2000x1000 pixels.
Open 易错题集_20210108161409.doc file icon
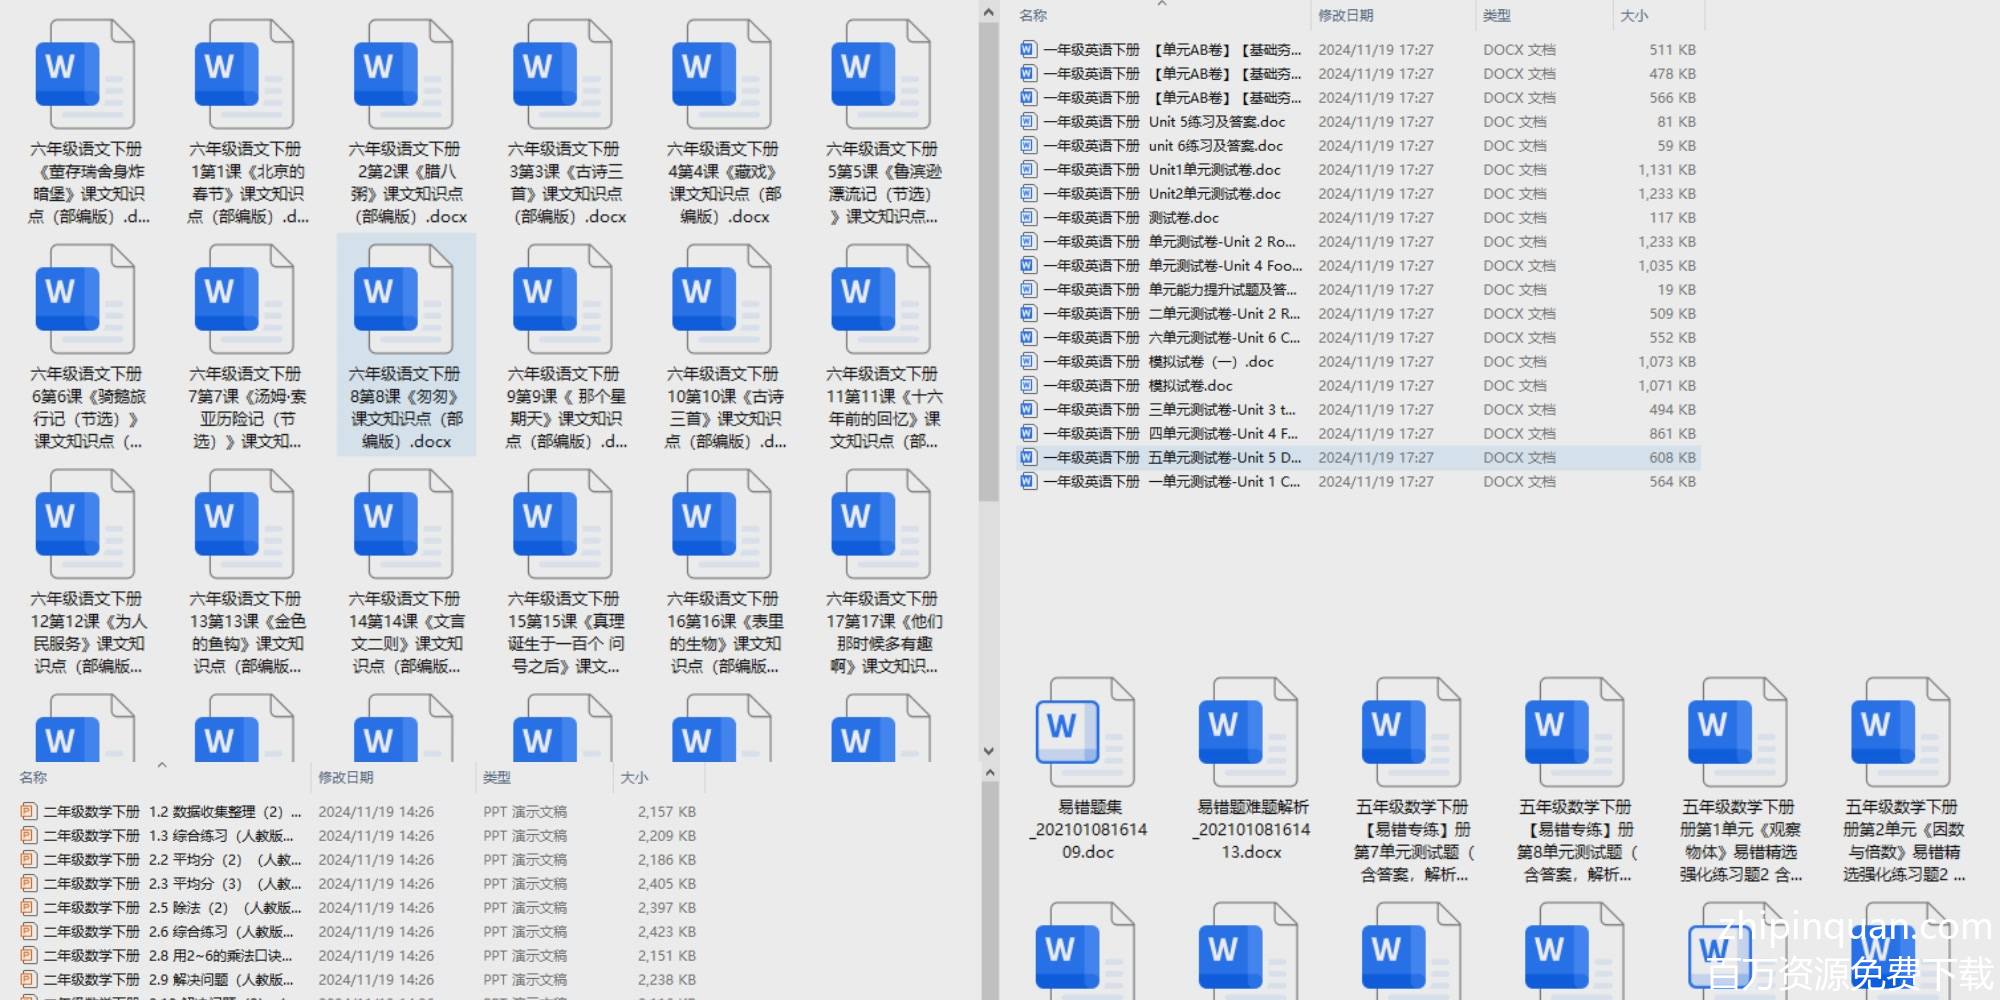(1088, 732)
